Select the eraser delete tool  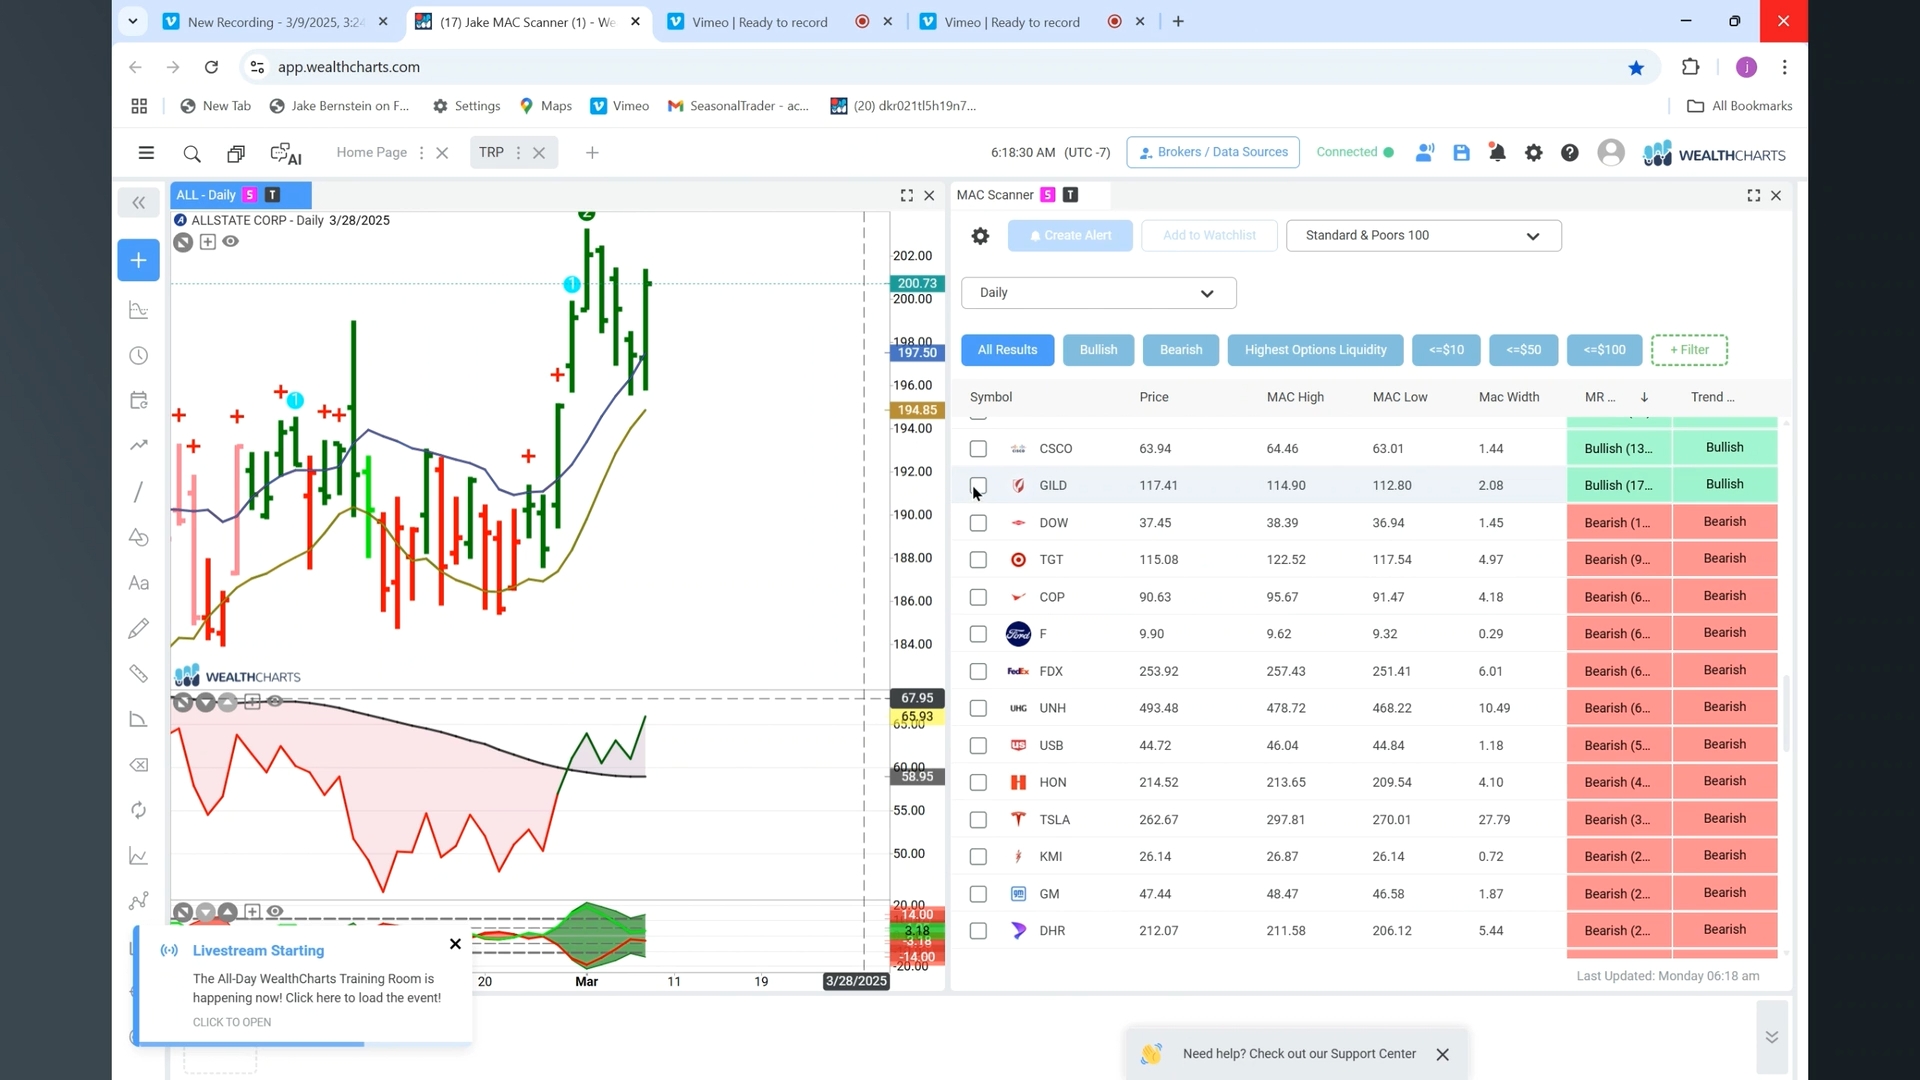(139, 765)
